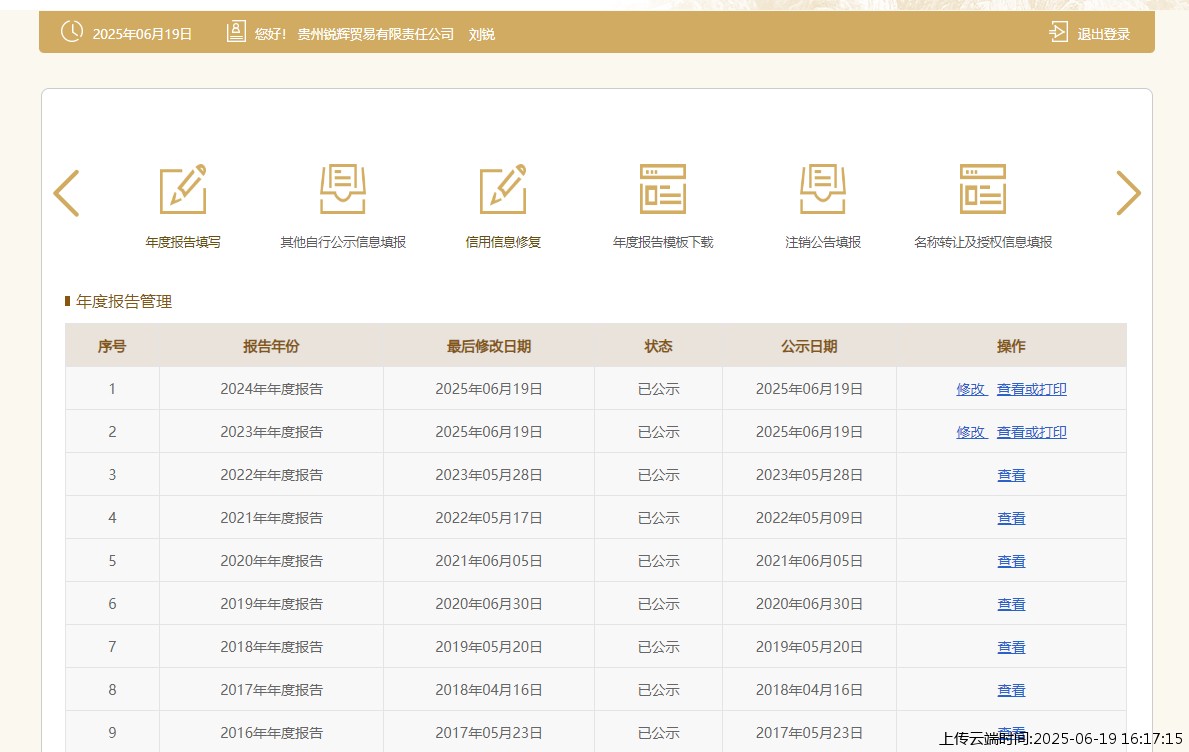Viewport: 1189px width, 752px height.
Task: Open the 其他自行公示信息填报 tray icon
Action: pyautogui.click(x=343, y=189)
